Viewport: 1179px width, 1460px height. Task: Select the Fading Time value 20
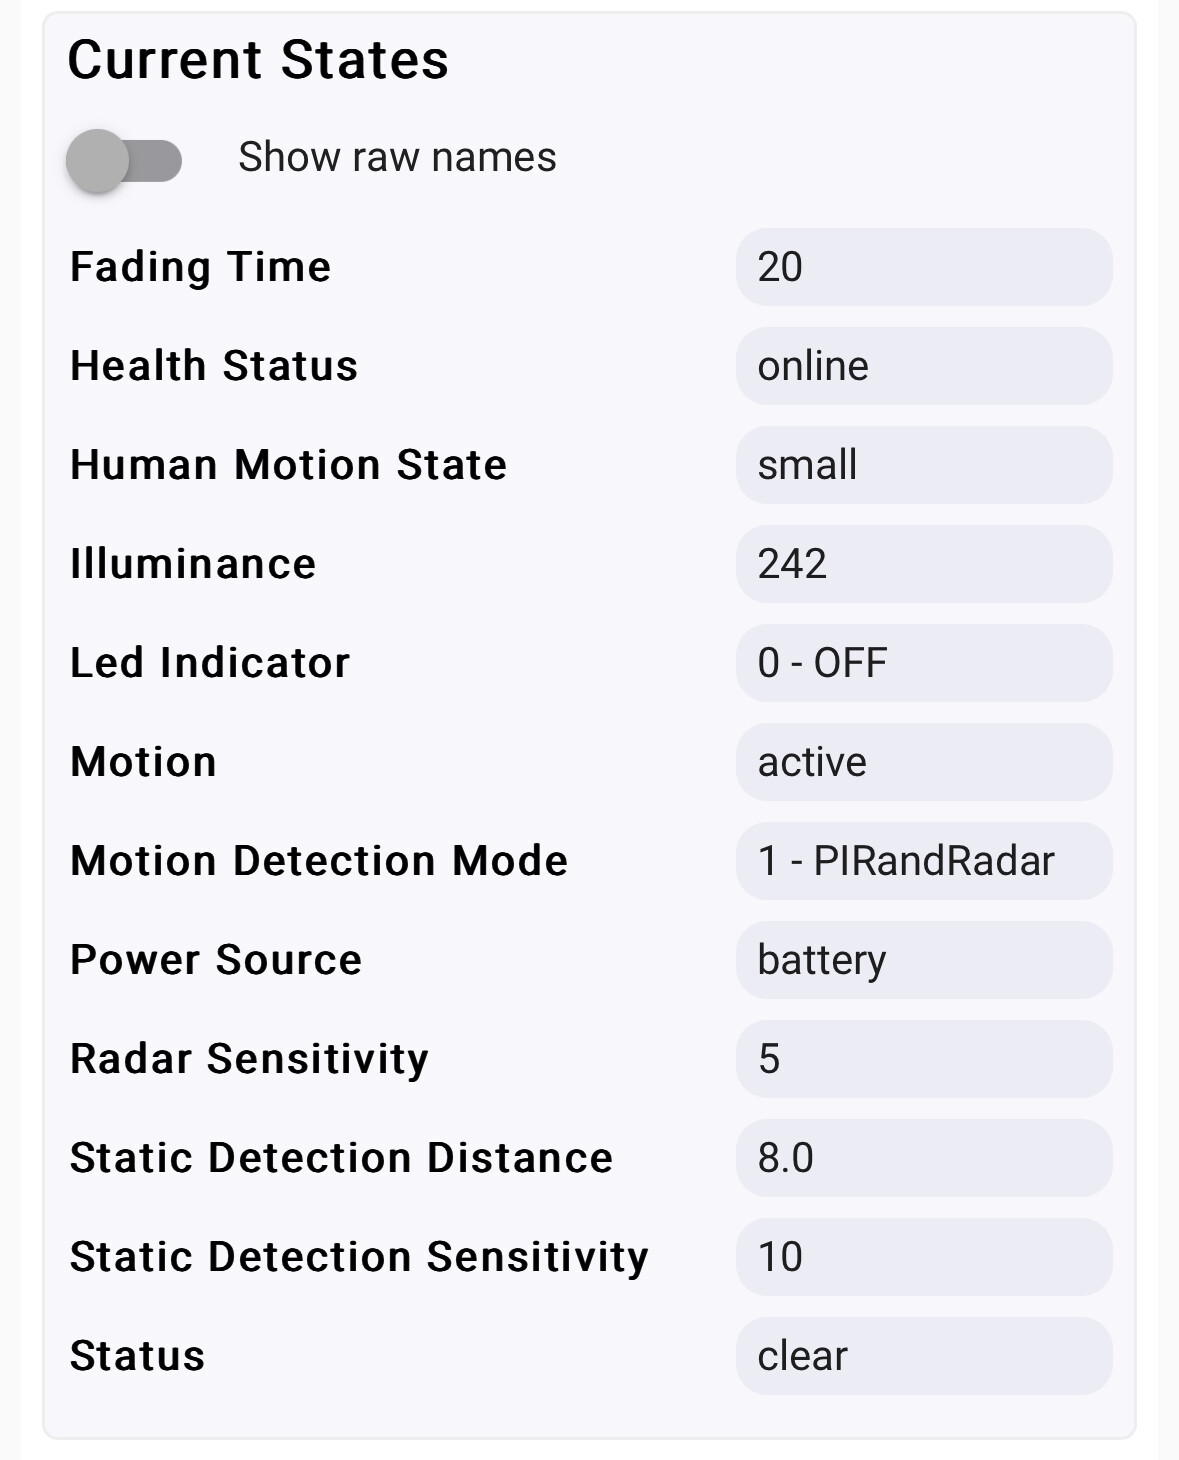click(x=924, y=267)
